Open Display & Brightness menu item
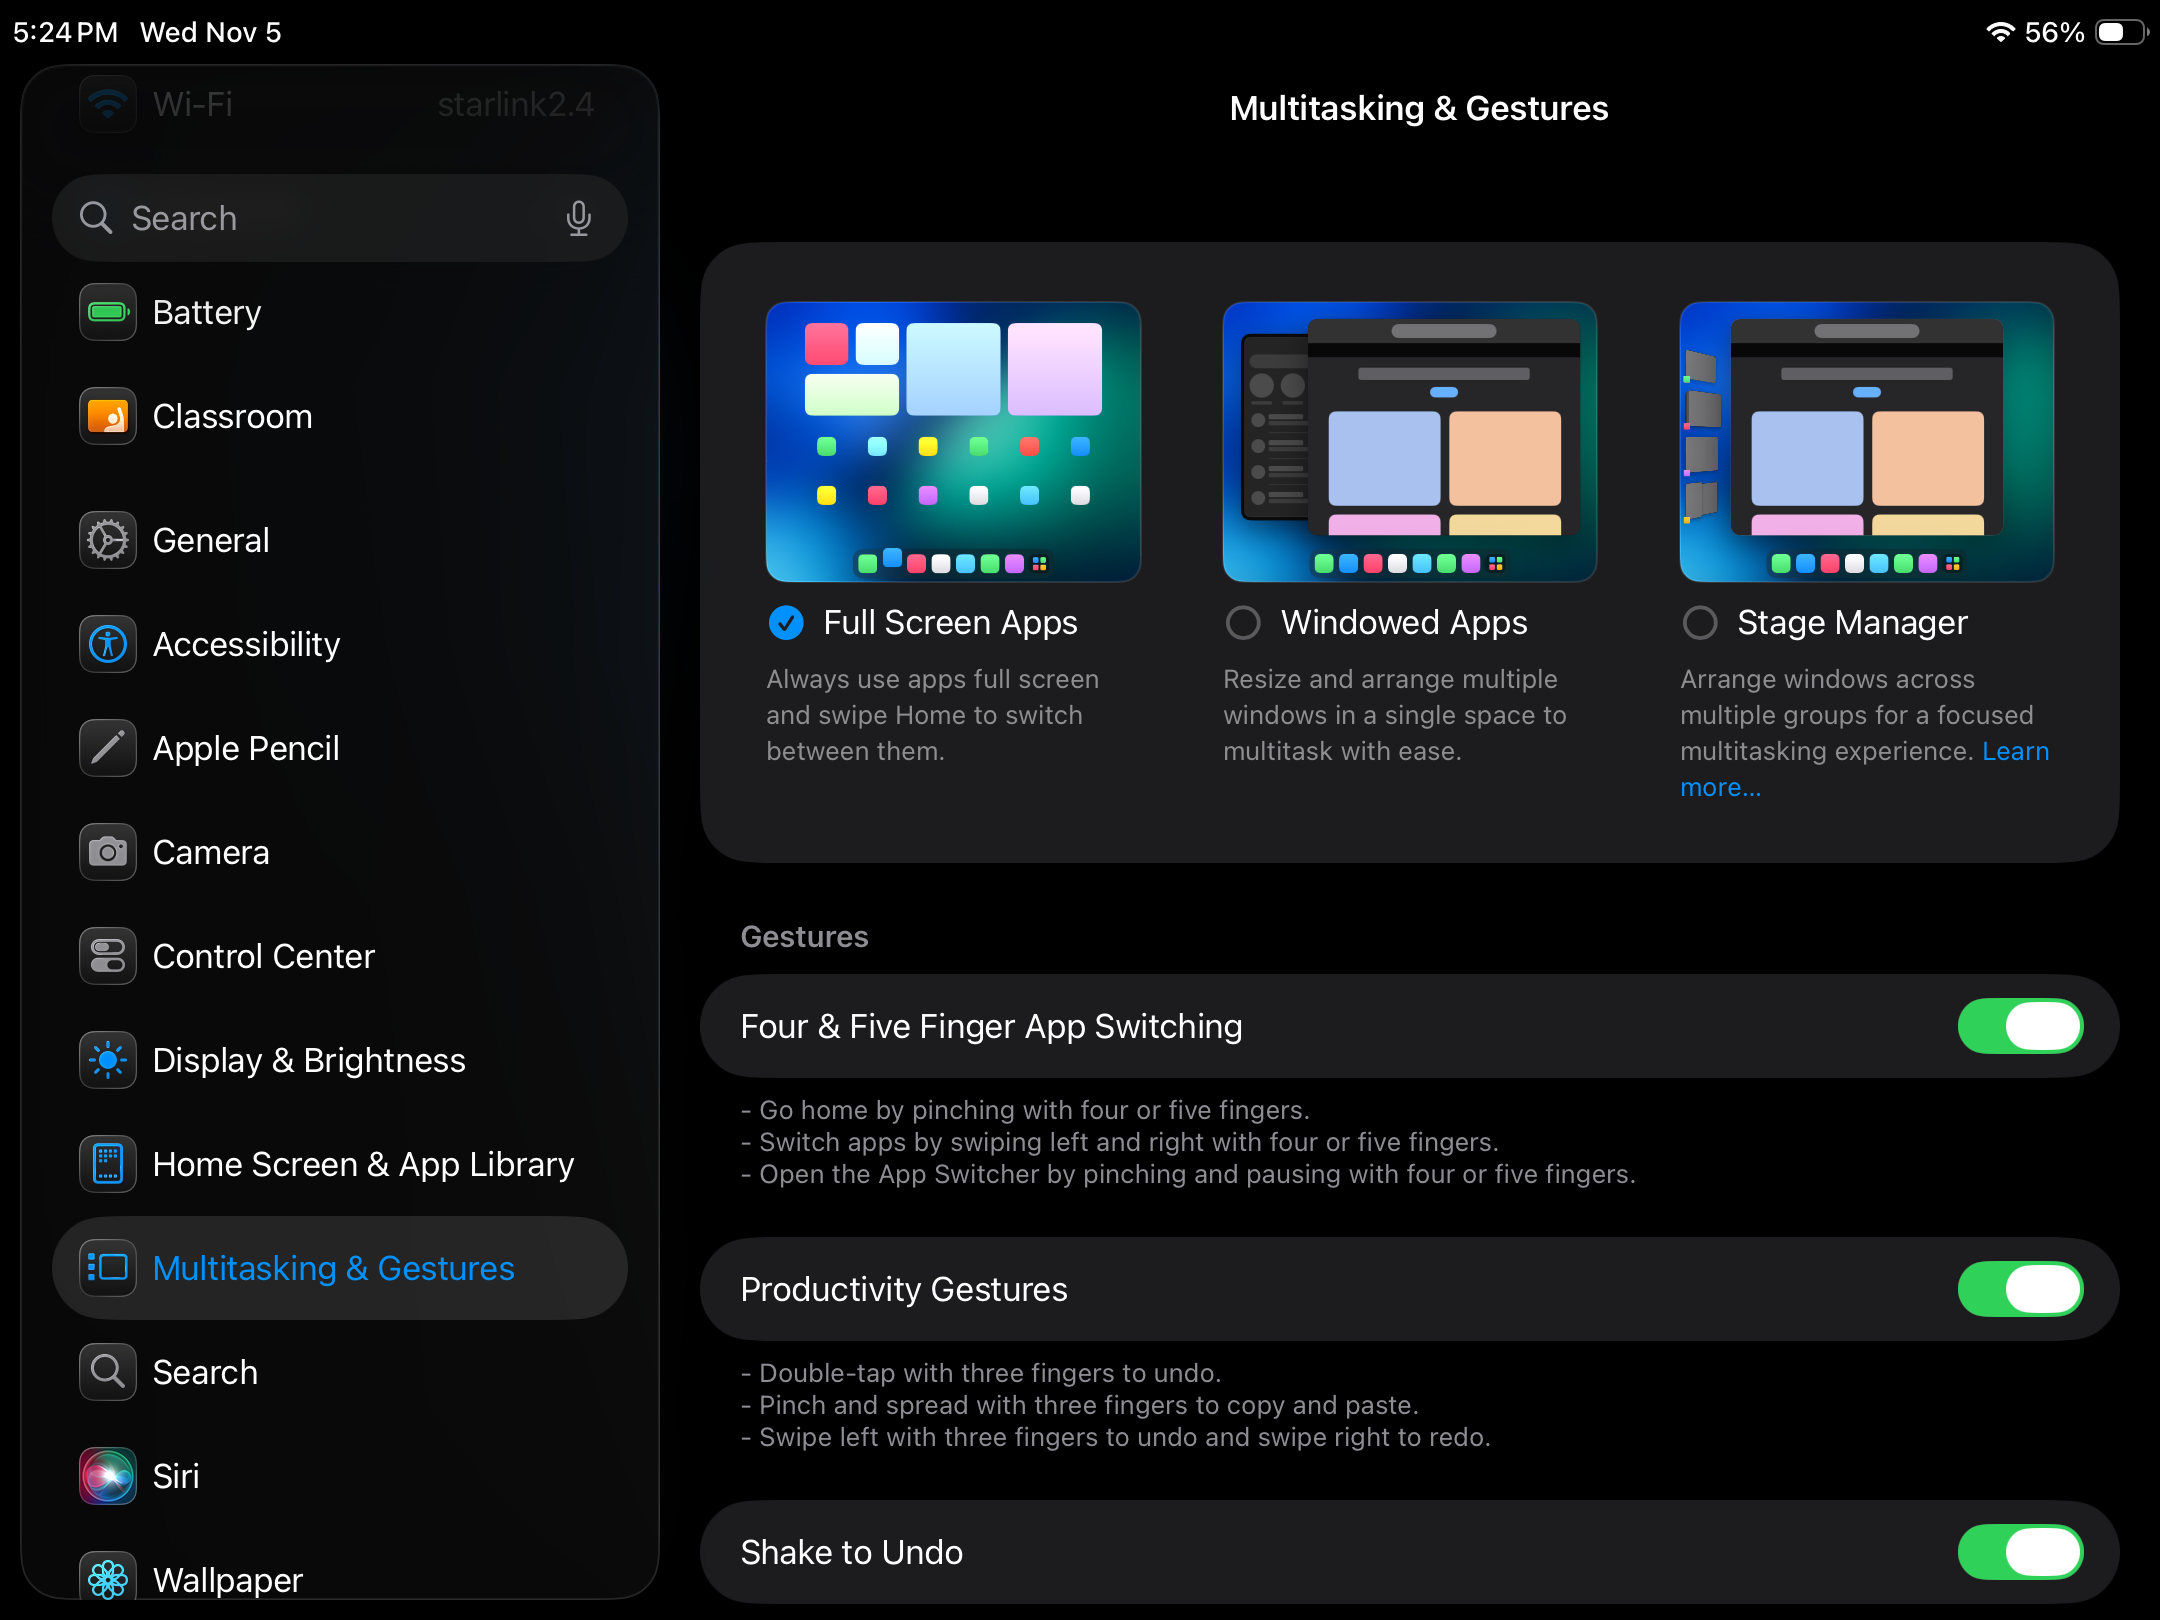This screenshot has height=1620, width=2160. pyautogui.click(x=309, y=1060)
